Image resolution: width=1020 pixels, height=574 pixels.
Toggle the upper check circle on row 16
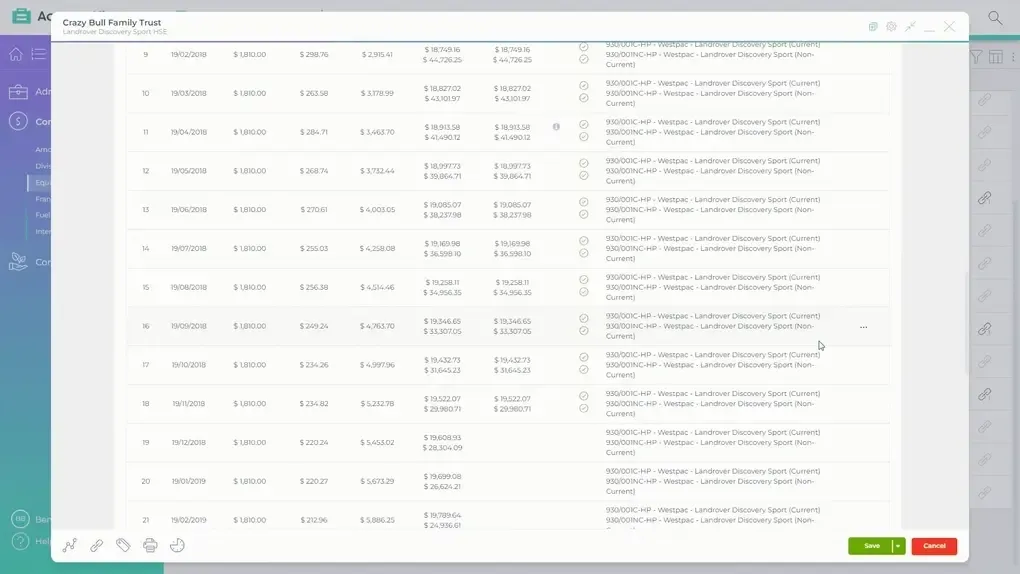[584, 318]
